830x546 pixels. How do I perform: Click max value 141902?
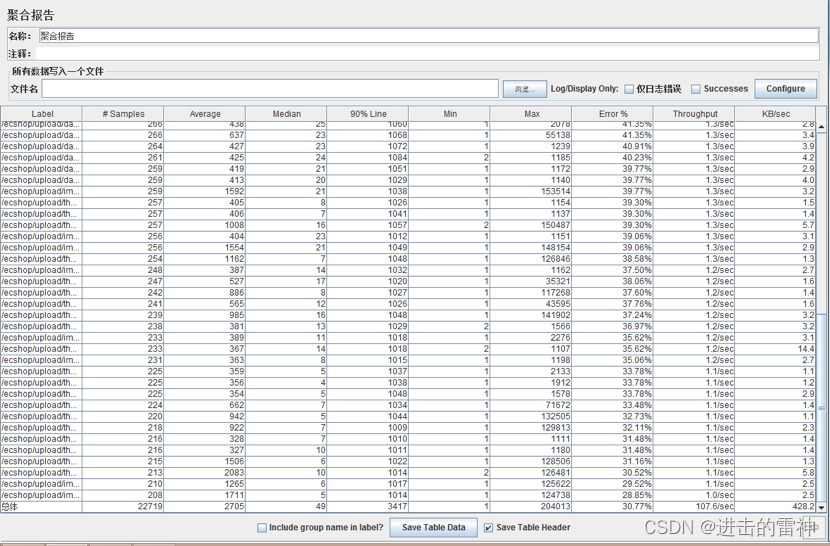555,315
